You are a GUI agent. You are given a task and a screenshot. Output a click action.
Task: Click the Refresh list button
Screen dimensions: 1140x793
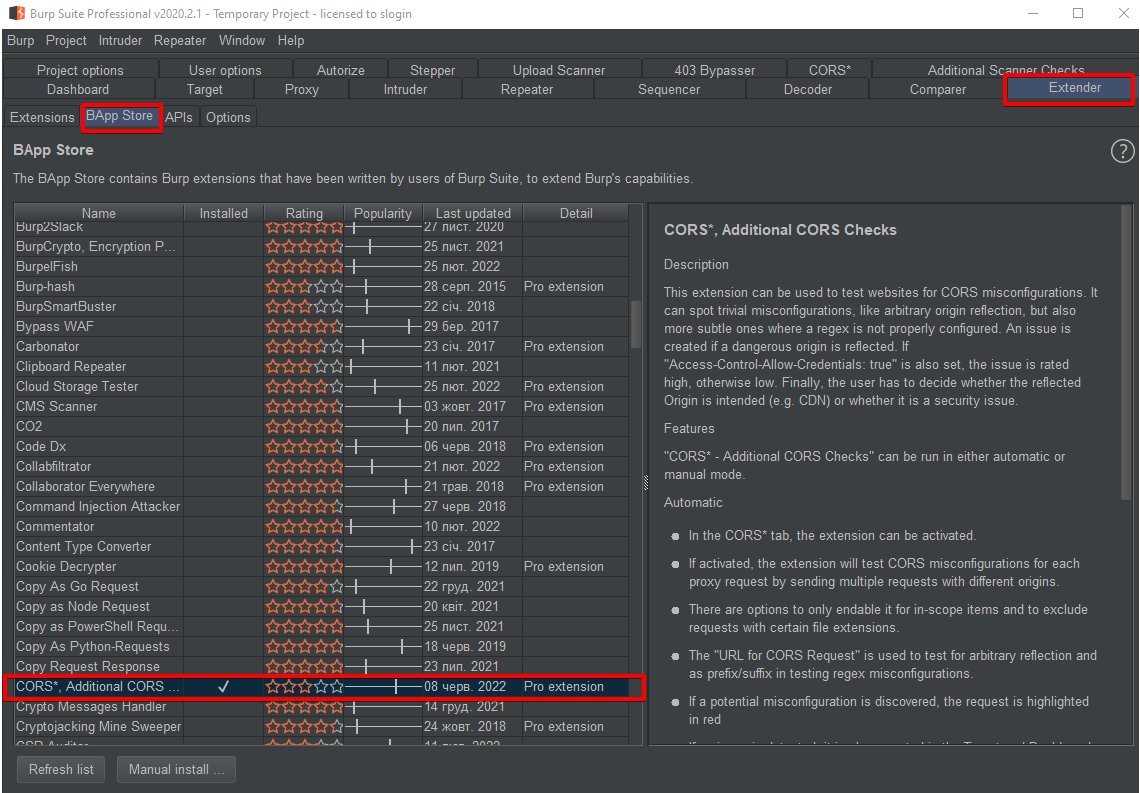point(61,769)
